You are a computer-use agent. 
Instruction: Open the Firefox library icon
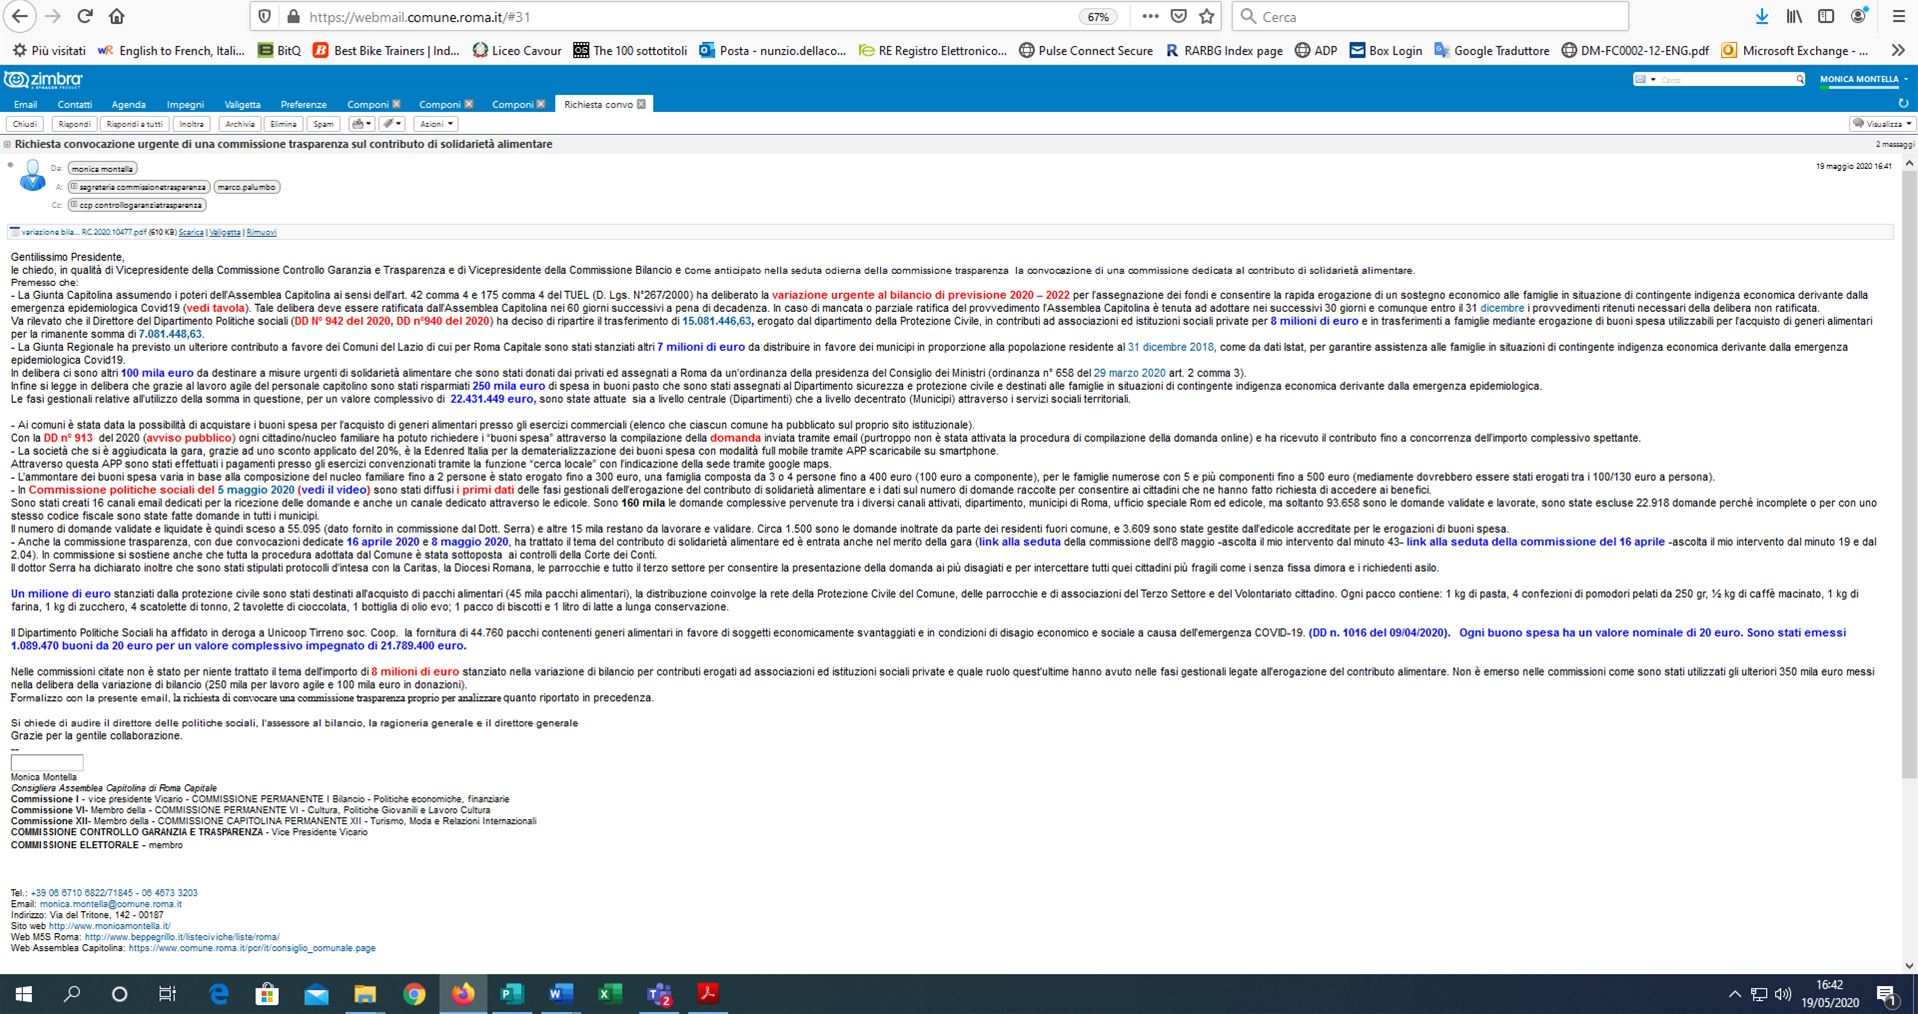(1795, 16)
